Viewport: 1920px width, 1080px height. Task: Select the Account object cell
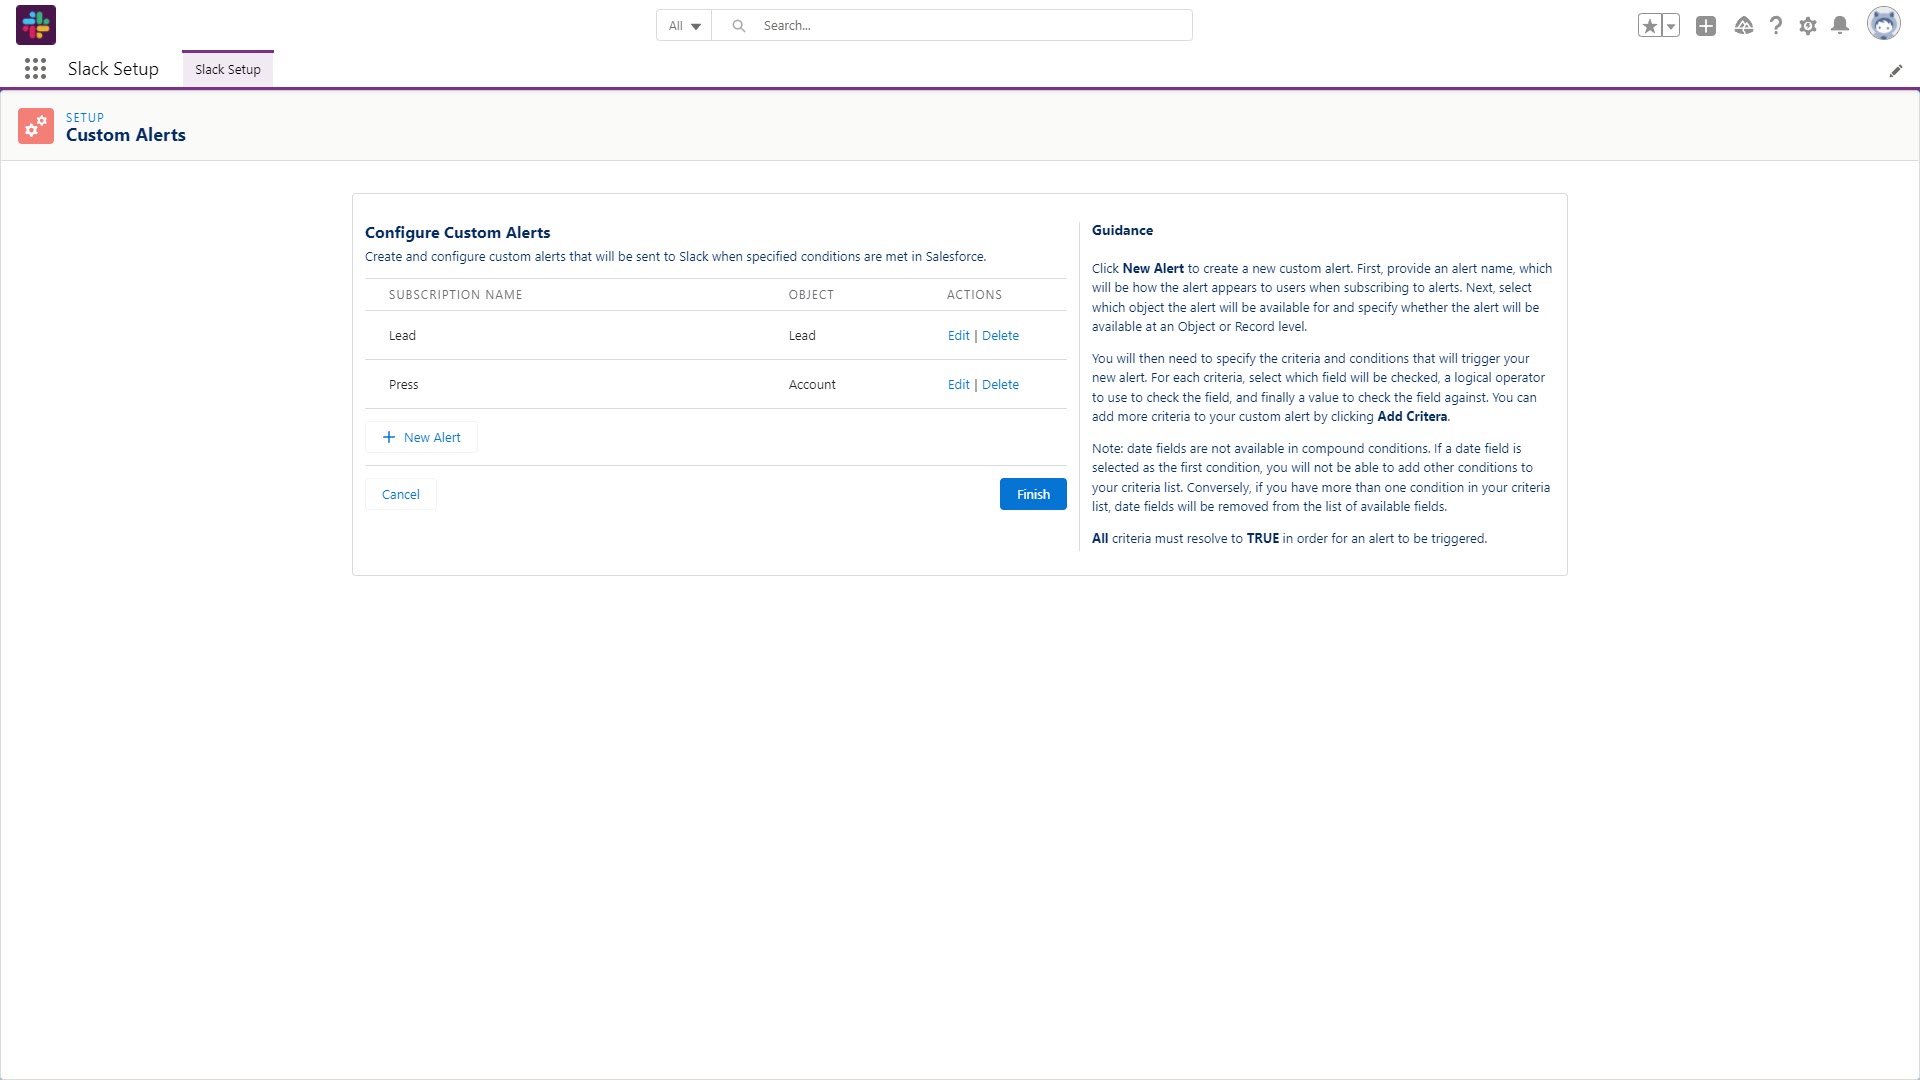coord(812,385)
